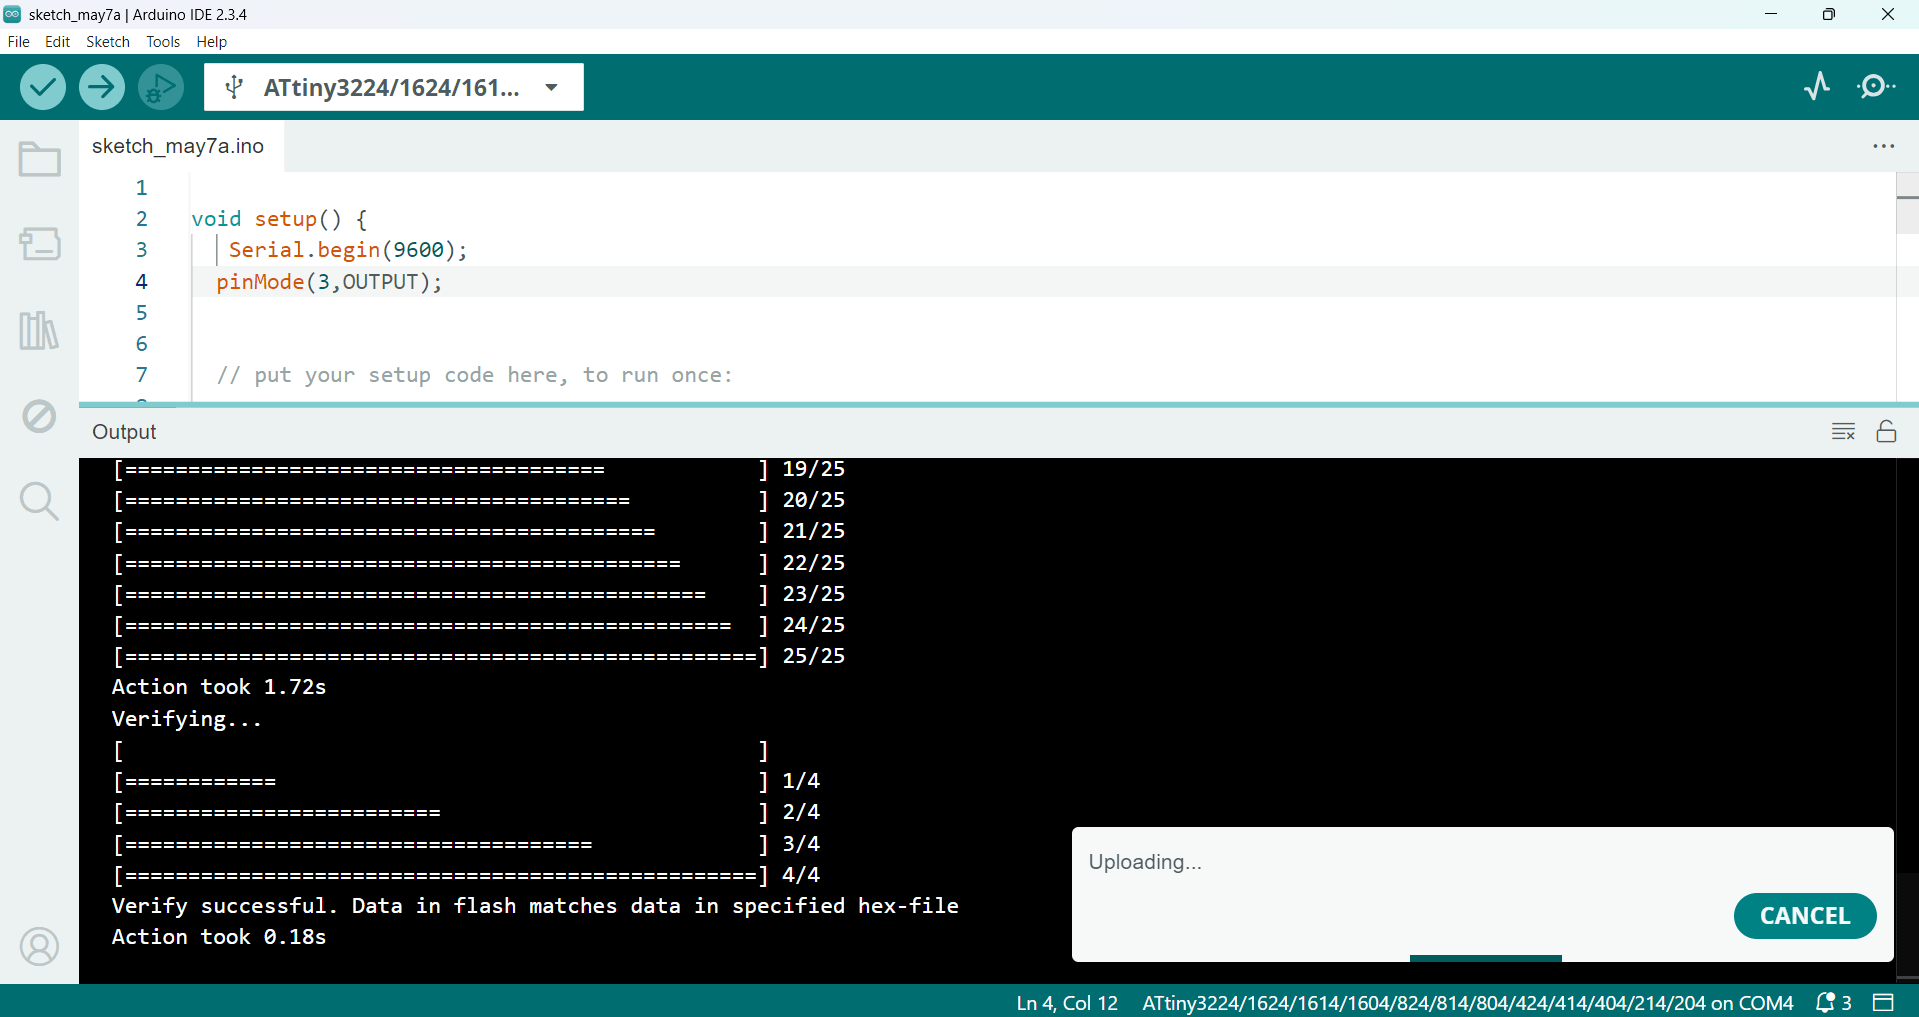Open the Debug sidebar icon
Viewport: 1919px width, 1017px height.
coord(40,416)
